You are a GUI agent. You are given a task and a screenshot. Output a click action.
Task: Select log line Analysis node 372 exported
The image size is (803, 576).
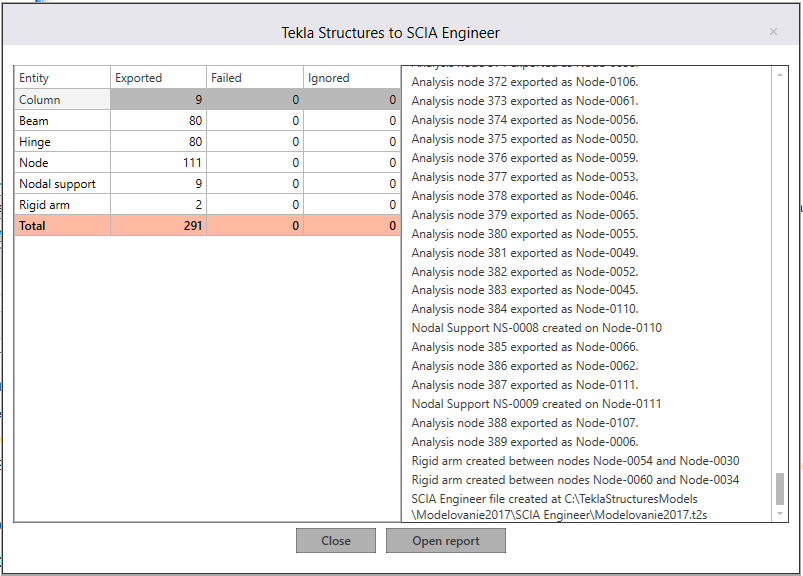coord(525,82)
